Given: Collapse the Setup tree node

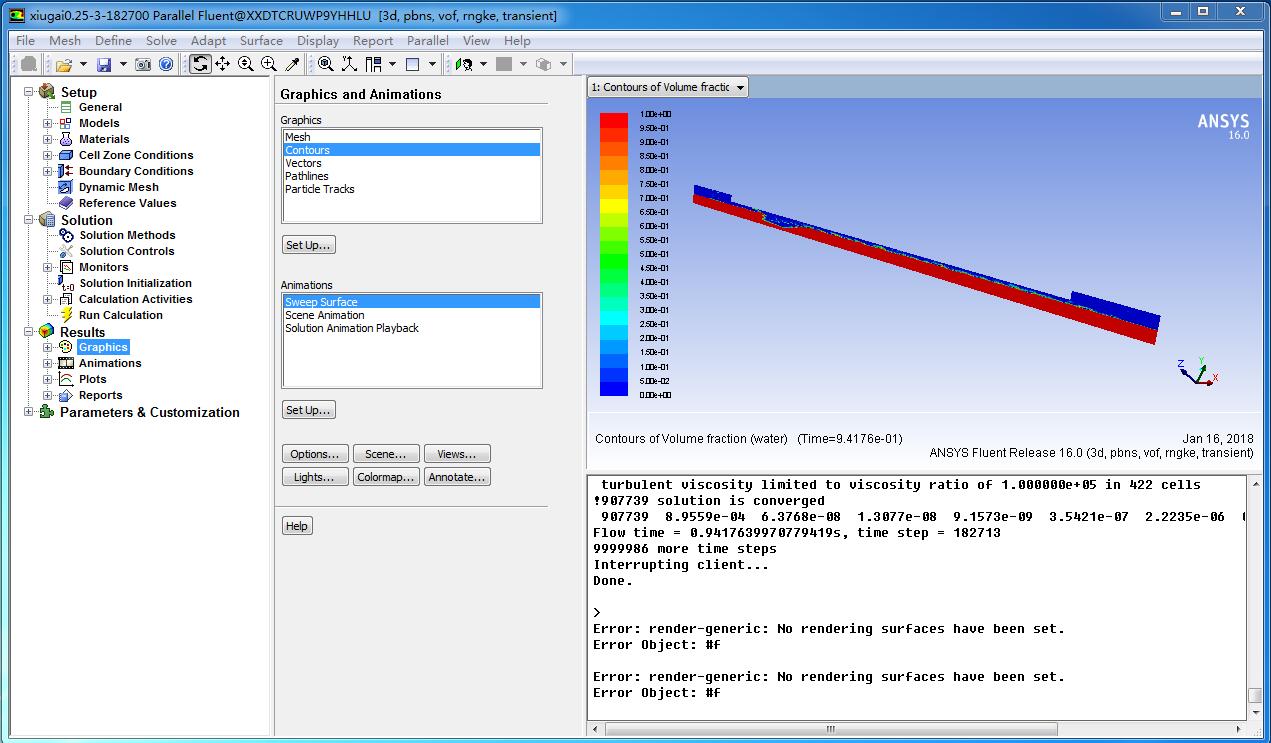Looking at the screenshot, I should (x=28, y=92).
